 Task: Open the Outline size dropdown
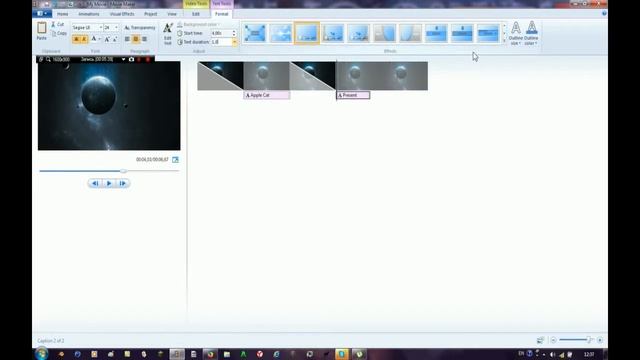(x=516, y=34)
